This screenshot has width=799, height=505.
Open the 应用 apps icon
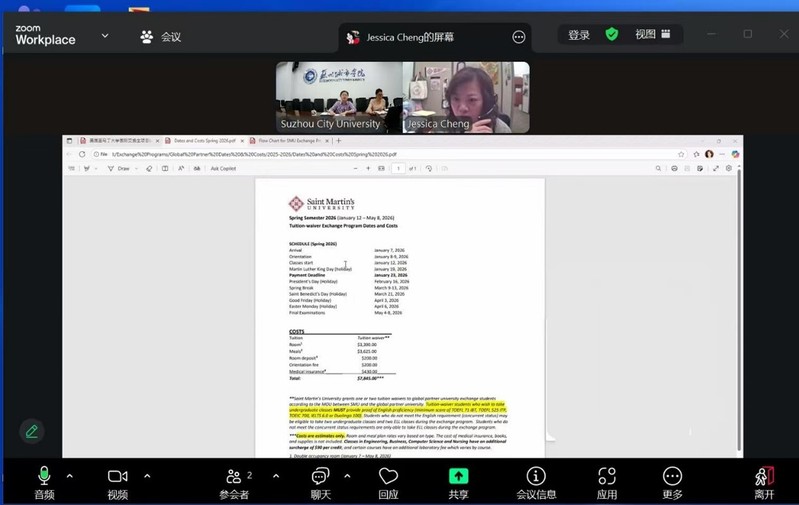[607, 480]
